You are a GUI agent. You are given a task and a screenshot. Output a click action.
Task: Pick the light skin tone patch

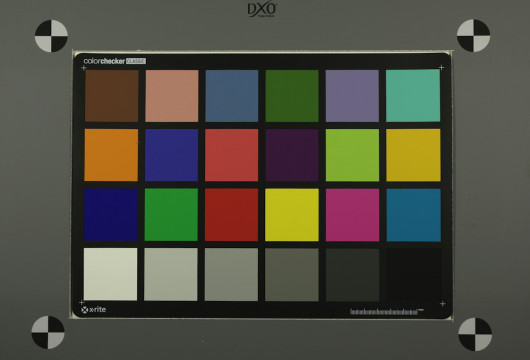[x=172, y=96]
